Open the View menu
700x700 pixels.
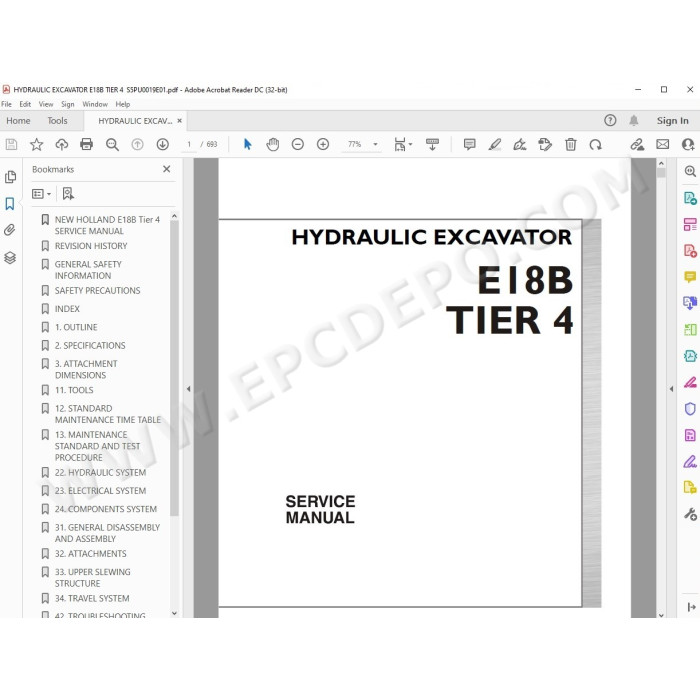(x=46, y=104)
